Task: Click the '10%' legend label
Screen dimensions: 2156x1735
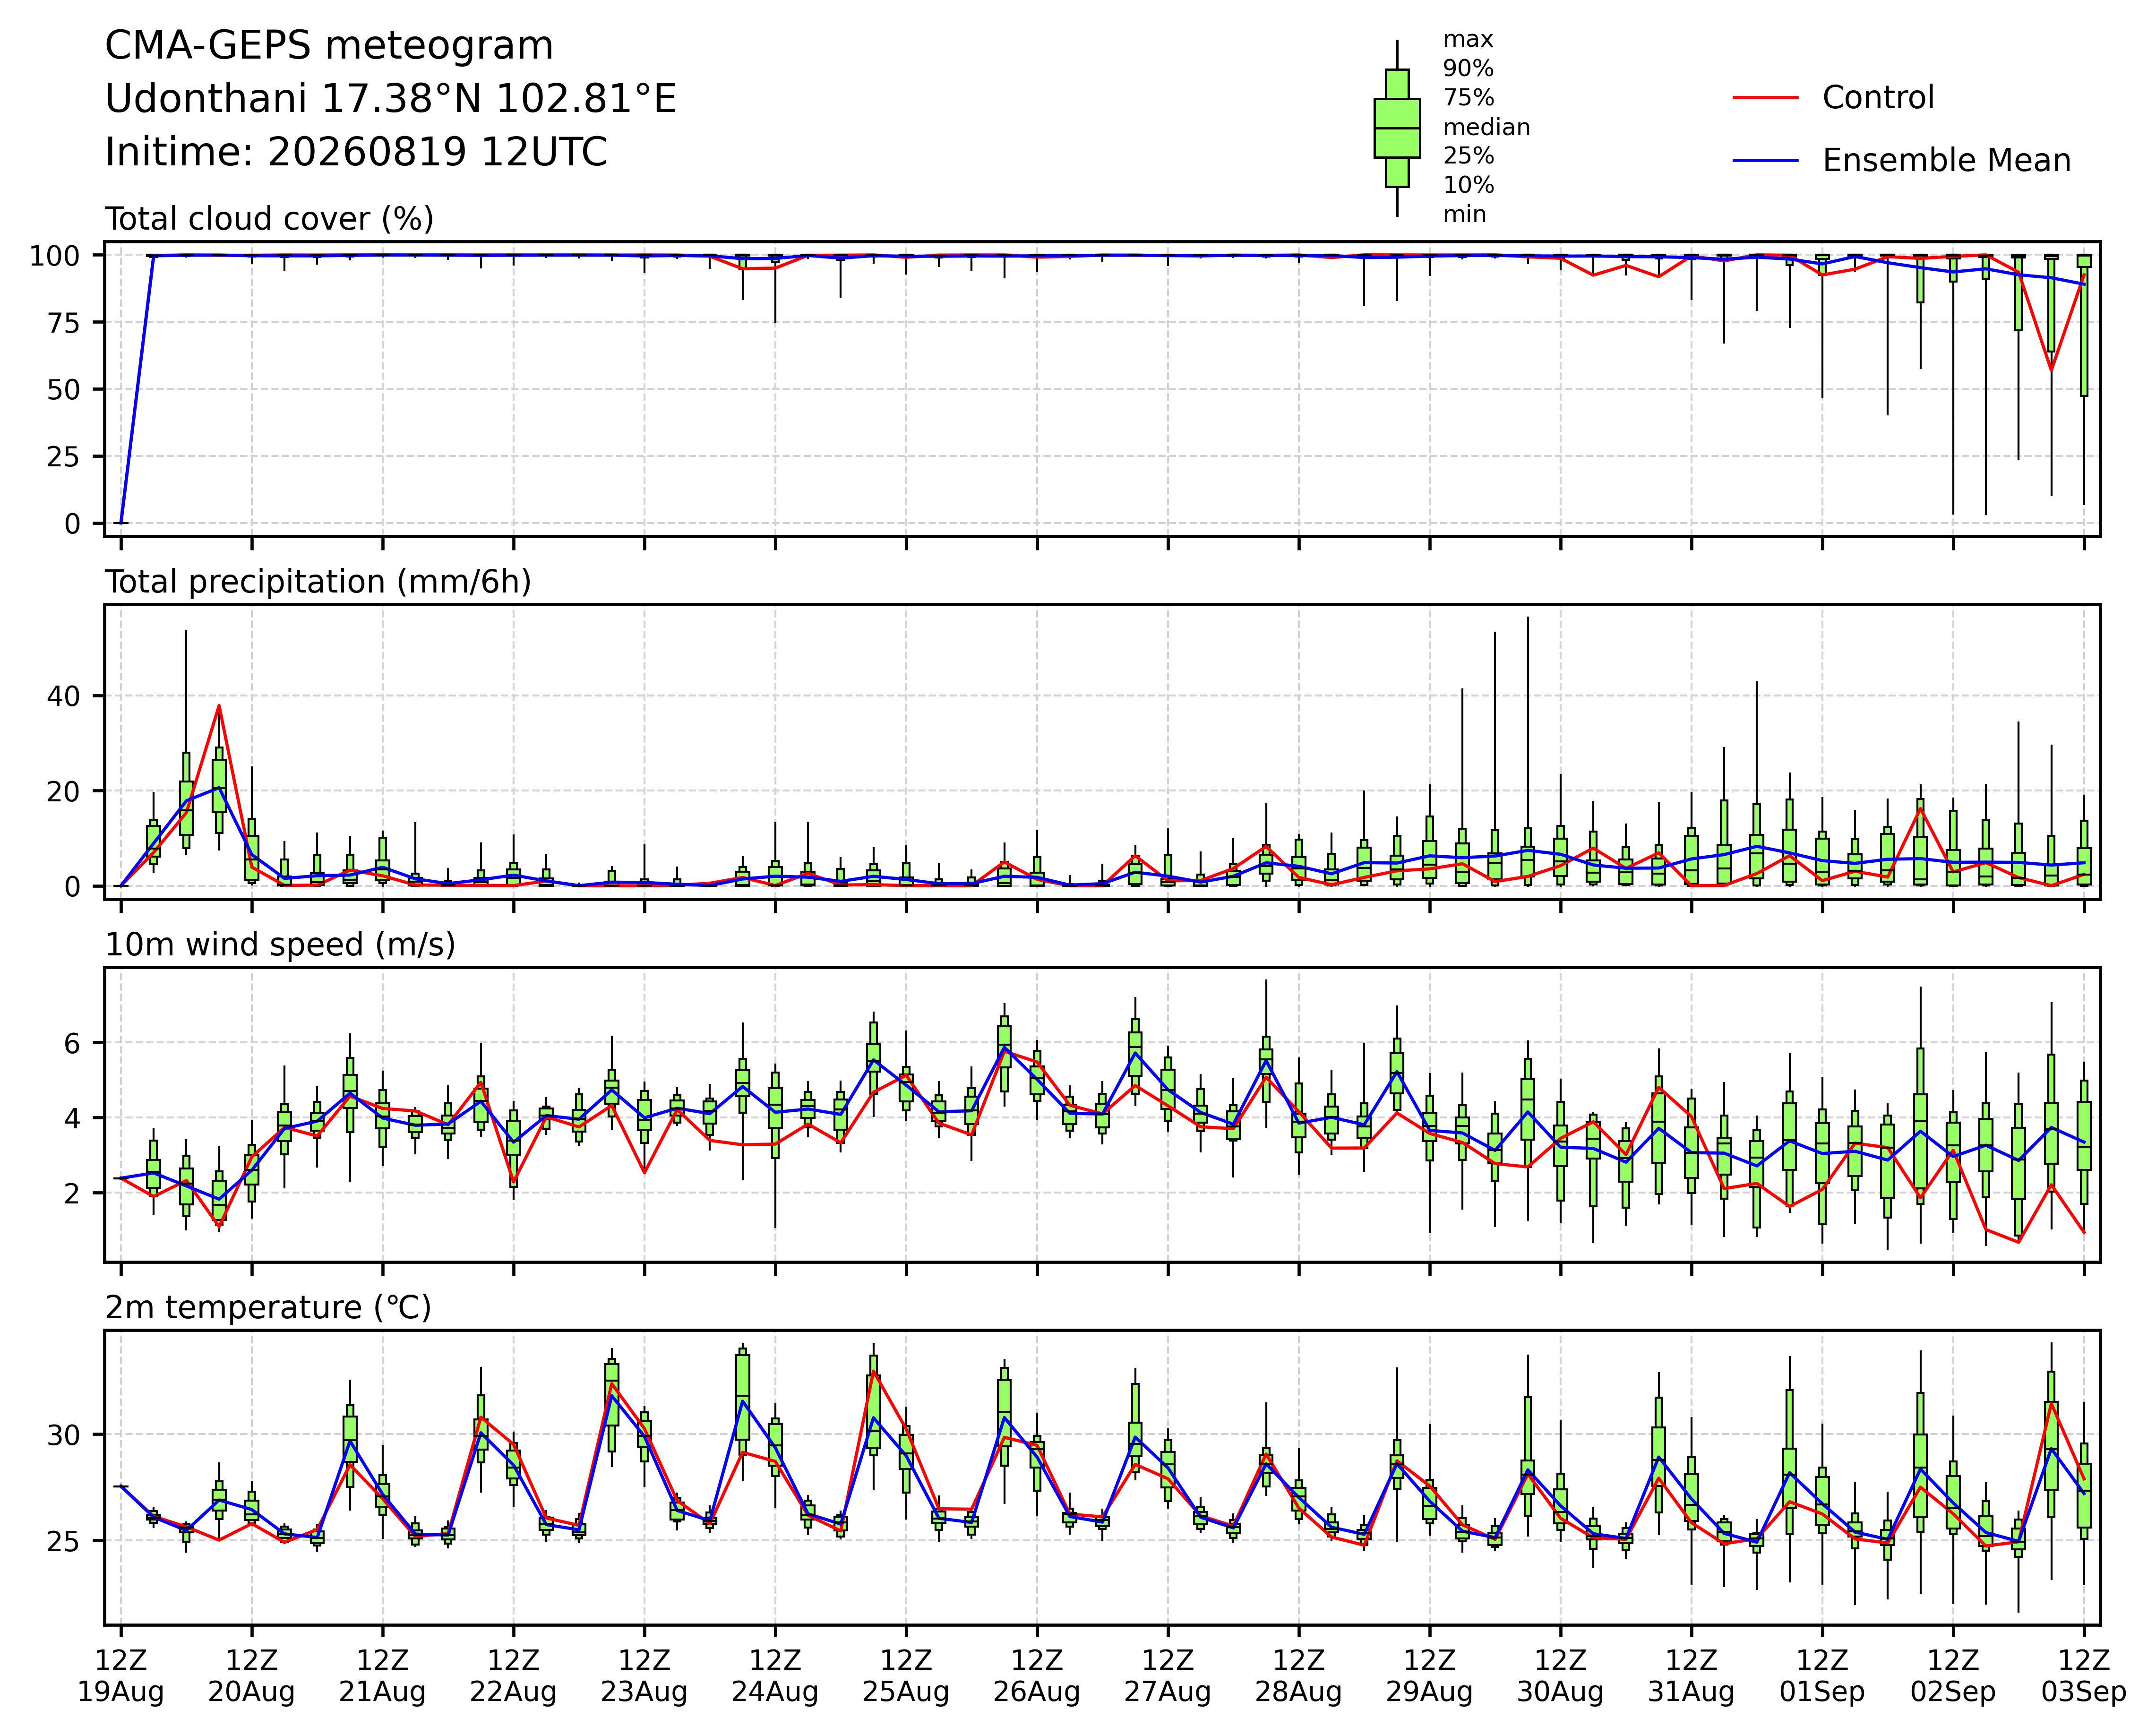Action: [1468, 186]
